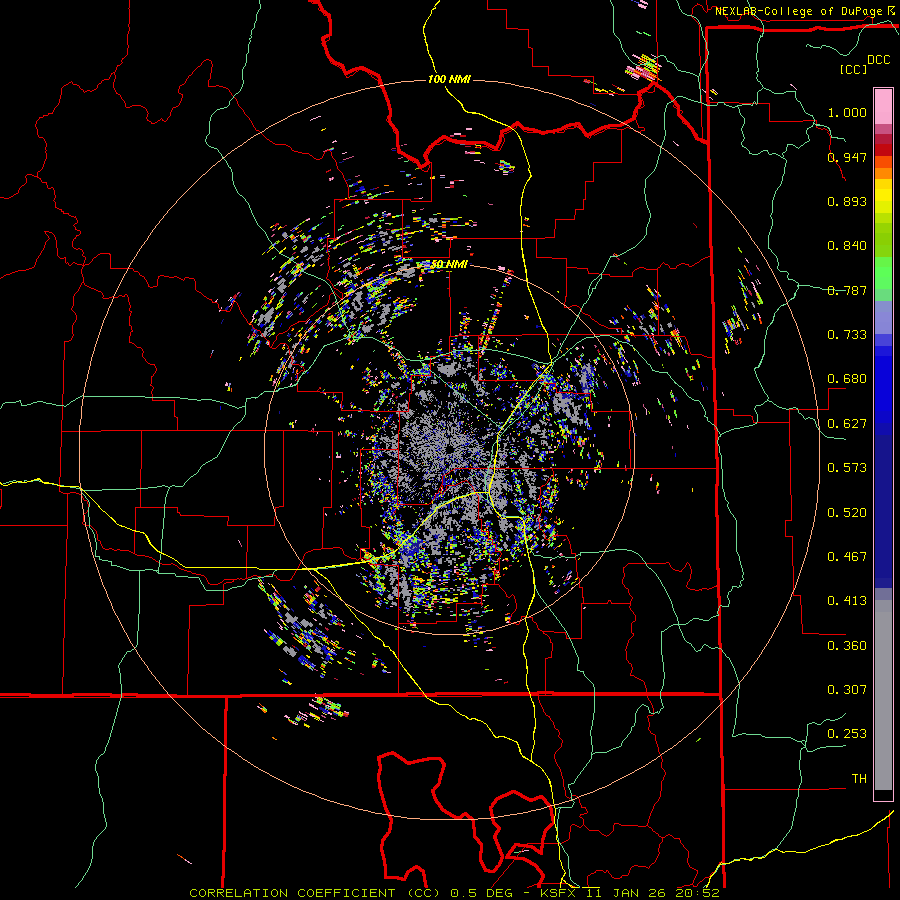Pick the bright green segment of the color bar
This screenshot has width=900, height=900.
(x=883, y=273)
